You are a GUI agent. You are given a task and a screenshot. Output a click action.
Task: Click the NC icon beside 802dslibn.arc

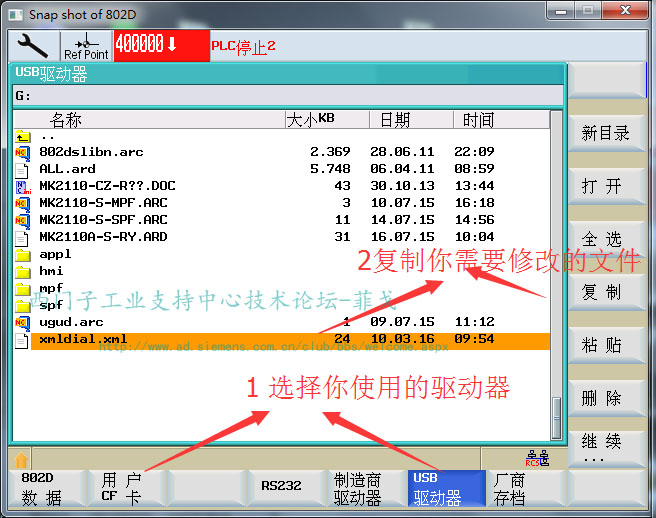[23, 153]
